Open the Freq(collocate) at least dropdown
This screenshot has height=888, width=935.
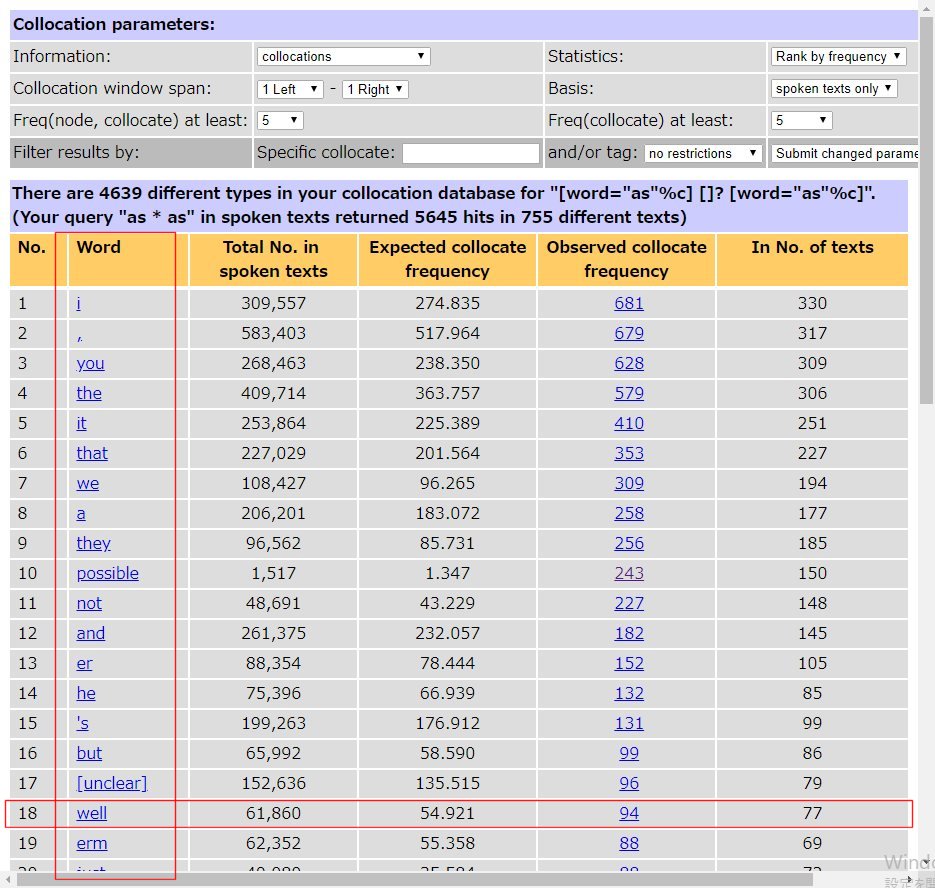point(802,121)
